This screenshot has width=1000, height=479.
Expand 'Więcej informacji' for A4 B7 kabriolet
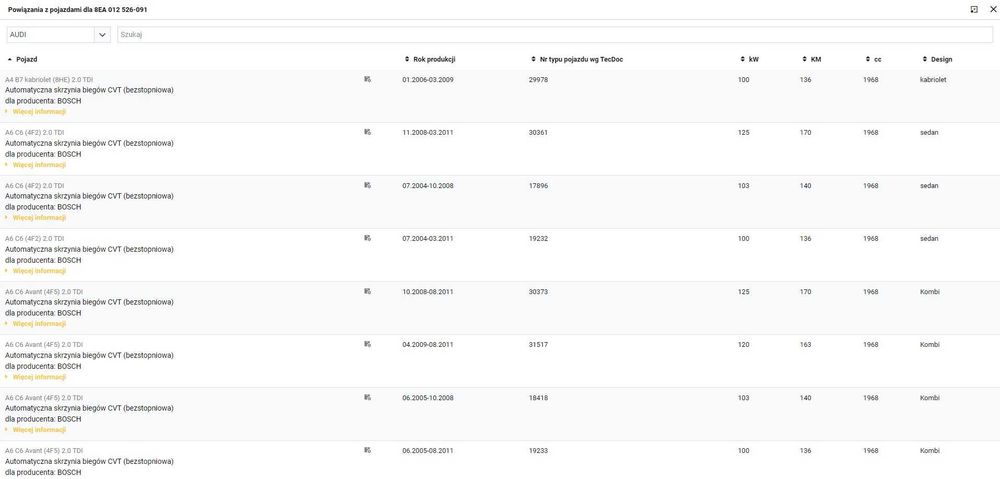[38, 112]
